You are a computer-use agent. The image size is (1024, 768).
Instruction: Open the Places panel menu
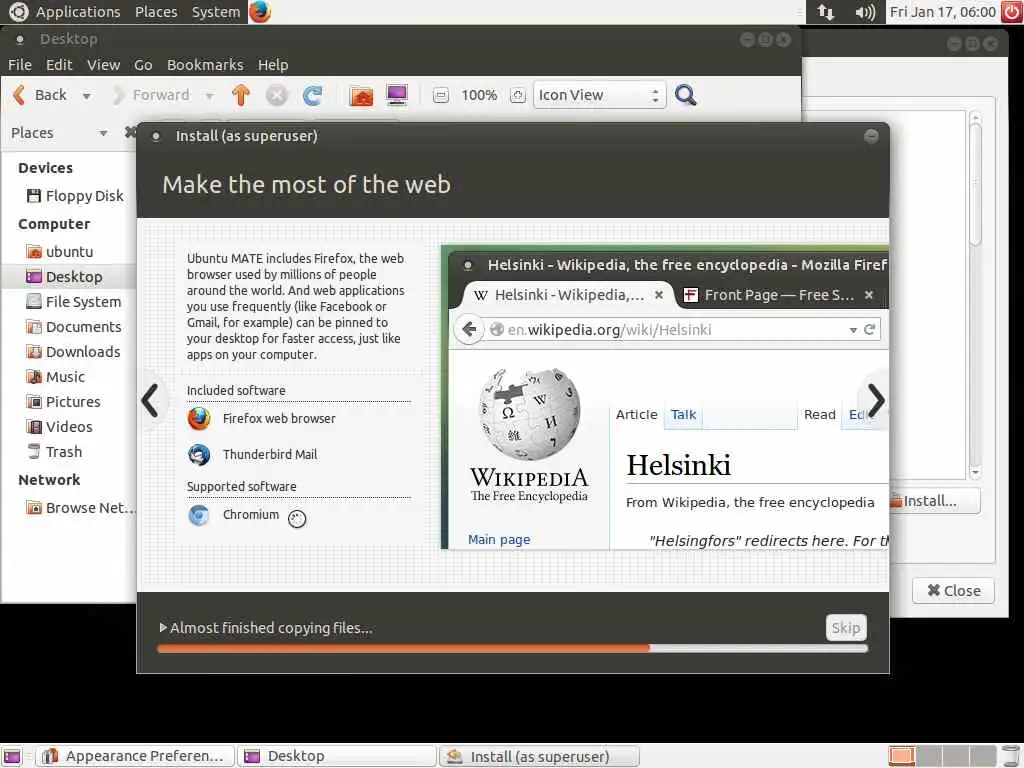[x=156, y=12]
